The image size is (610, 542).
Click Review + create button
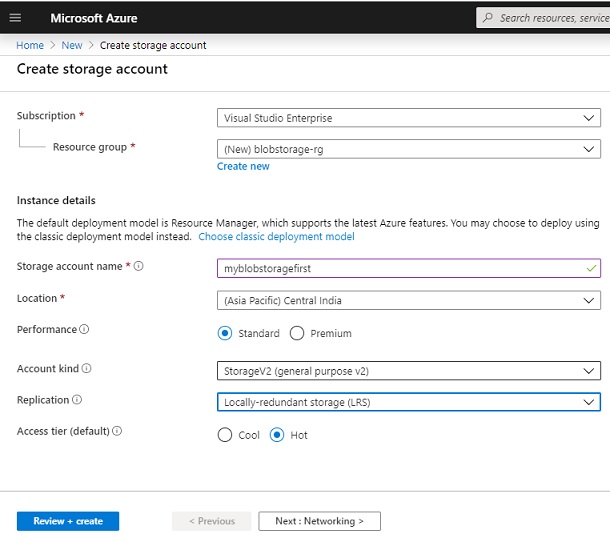pyautogui.click(x=68, y=521)
